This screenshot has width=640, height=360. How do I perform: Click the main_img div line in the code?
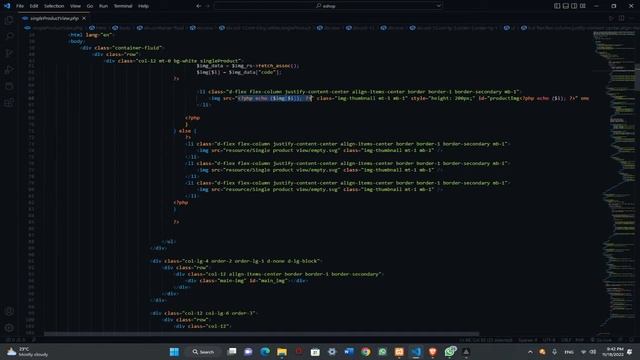point(247,281)
